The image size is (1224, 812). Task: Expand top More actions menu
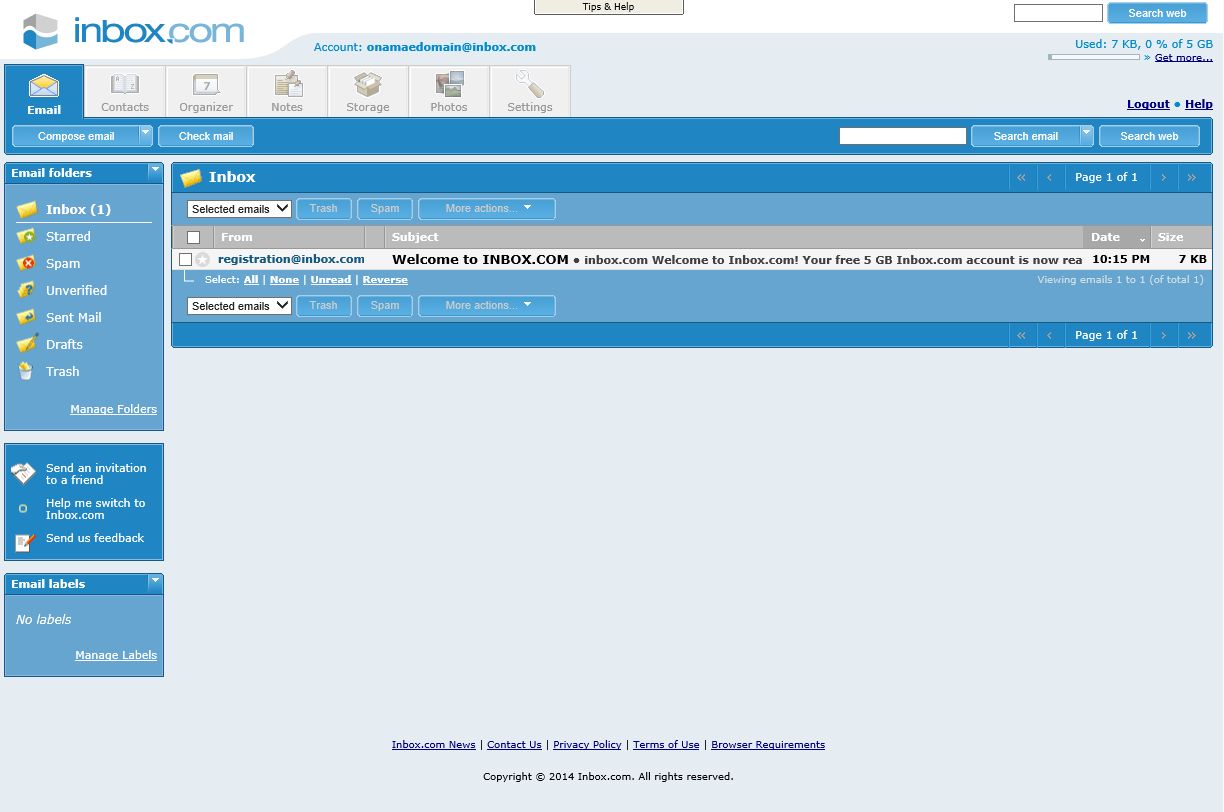point(487,209)
